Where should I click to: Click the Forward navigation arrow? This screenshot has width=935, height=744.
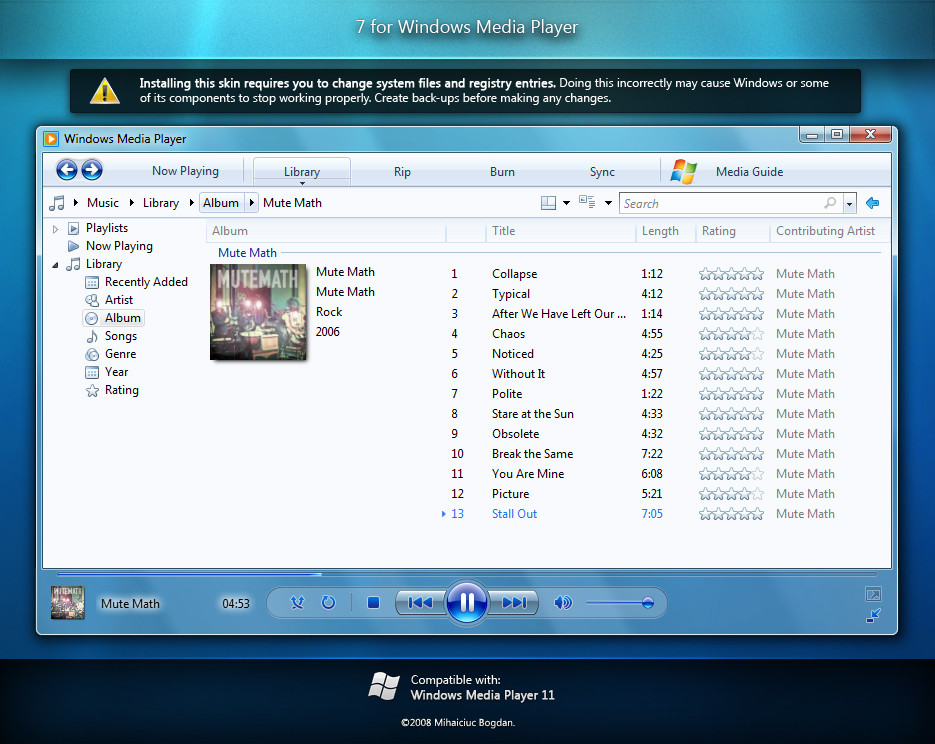pos(92,170)
